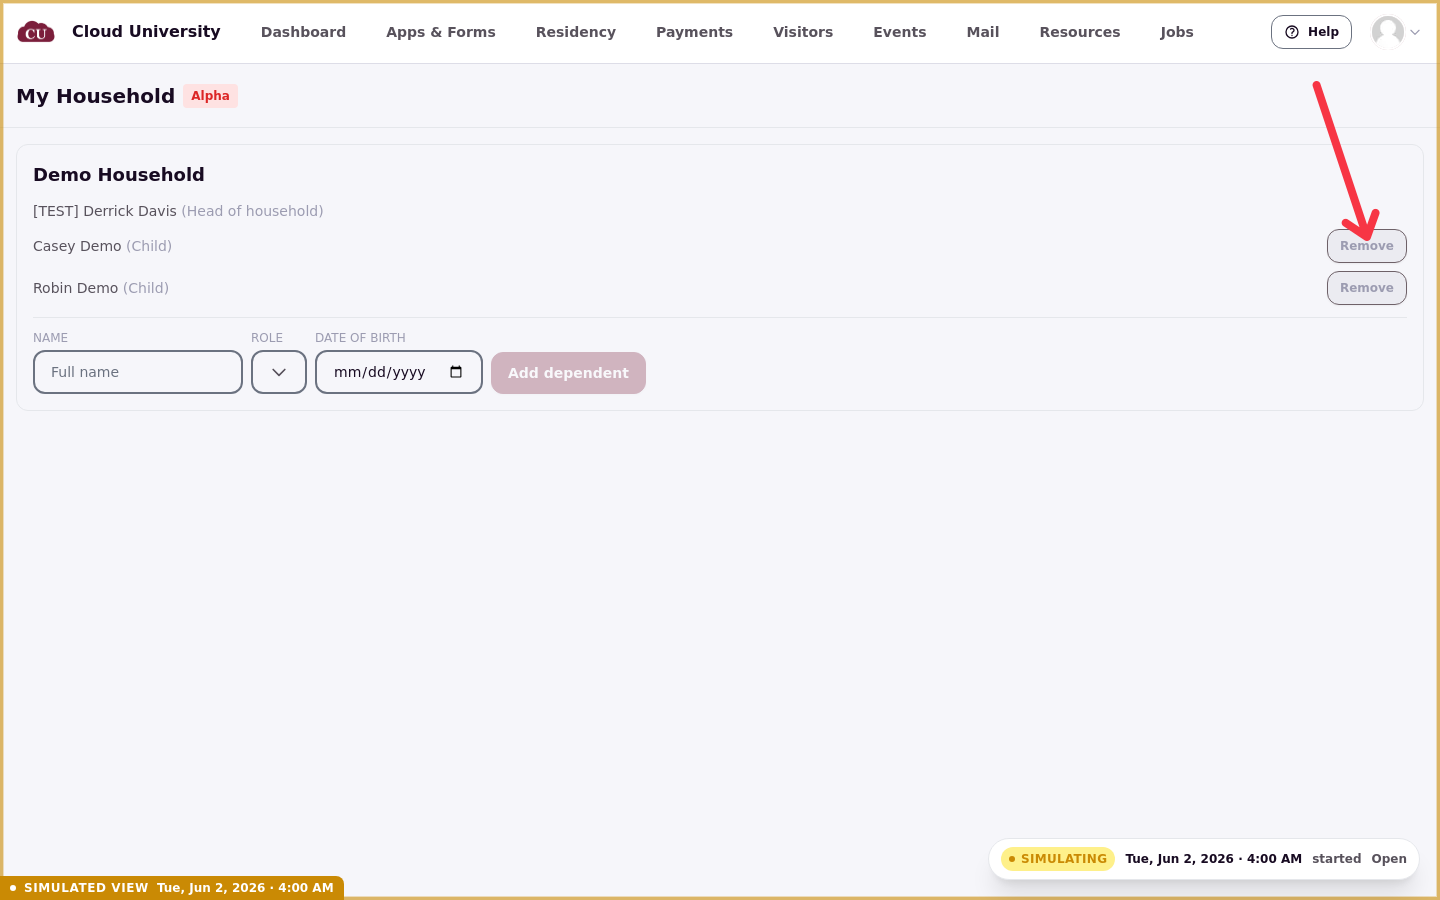Click the Cloud University title text
The image size is (1440, 900).
point(146,32)
